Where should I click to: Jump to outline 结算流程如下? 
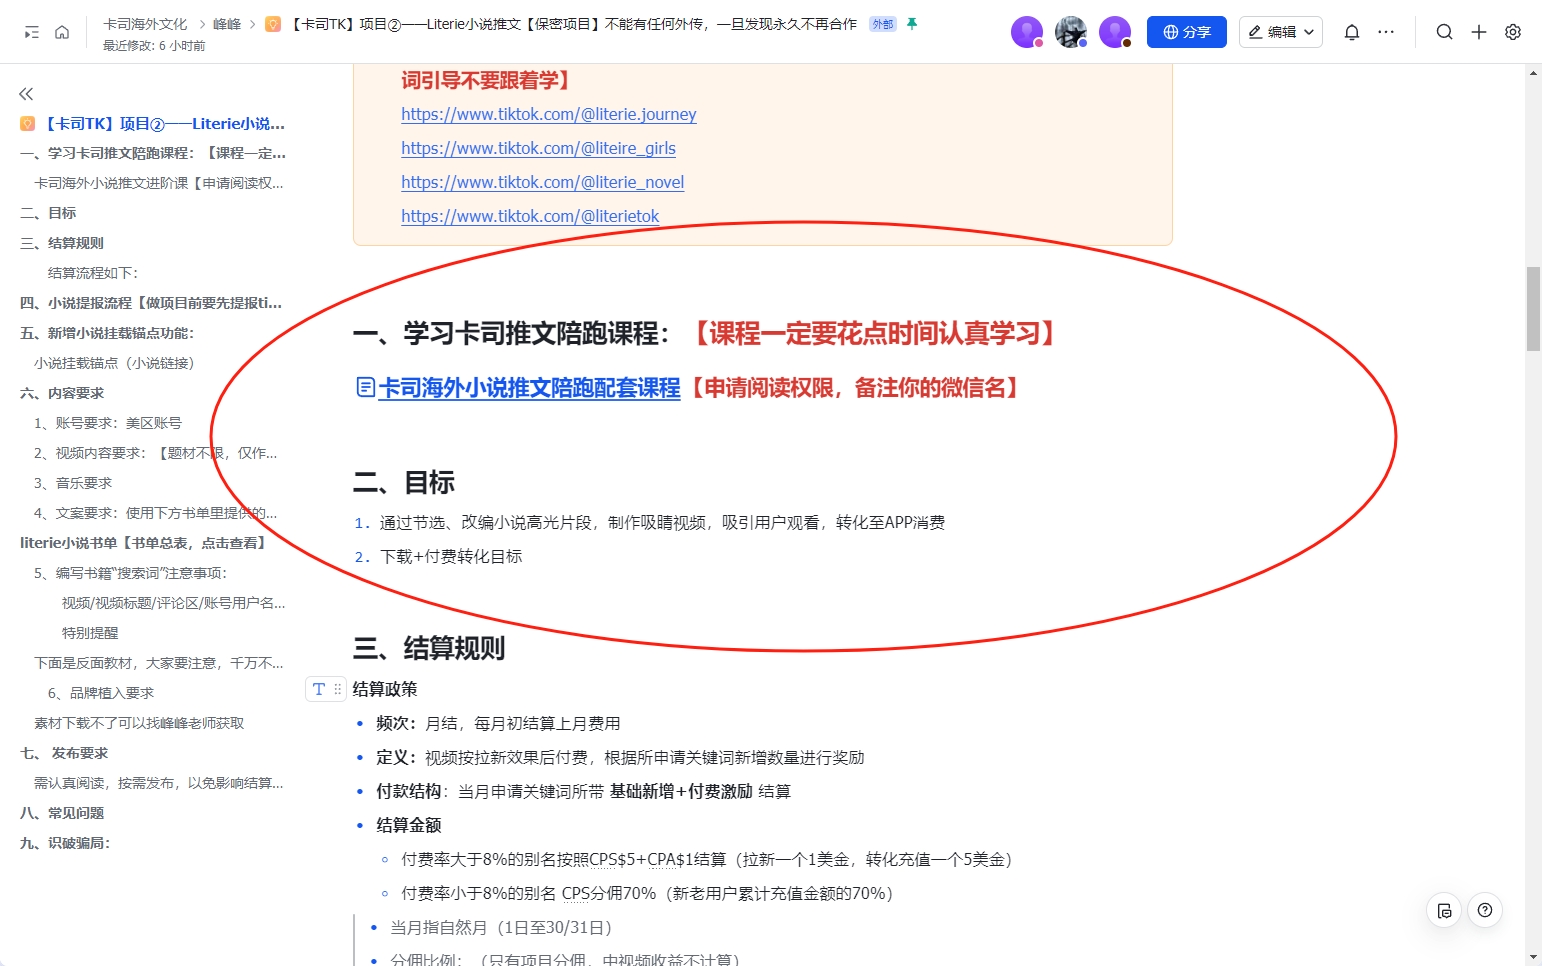tap(93, 273)
